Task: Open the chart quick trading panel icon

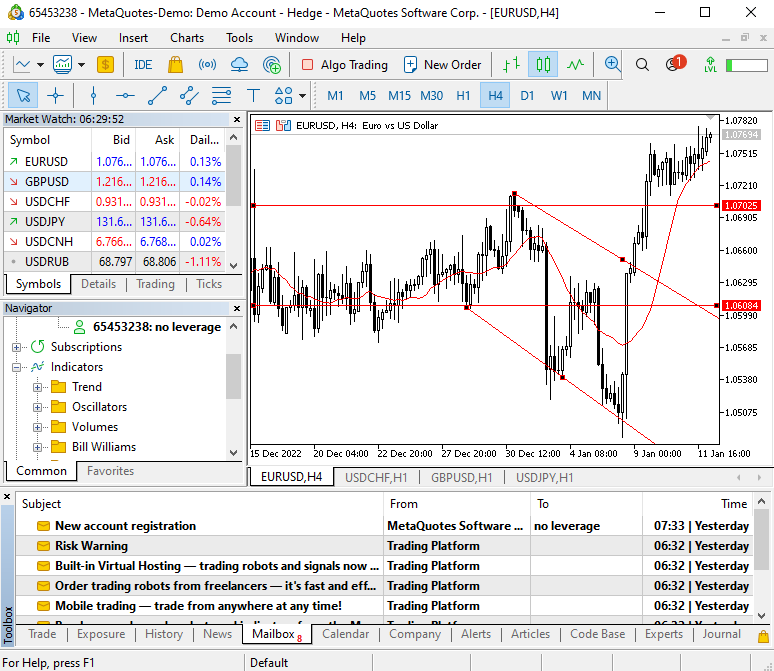Action: (x=262, y=125)
